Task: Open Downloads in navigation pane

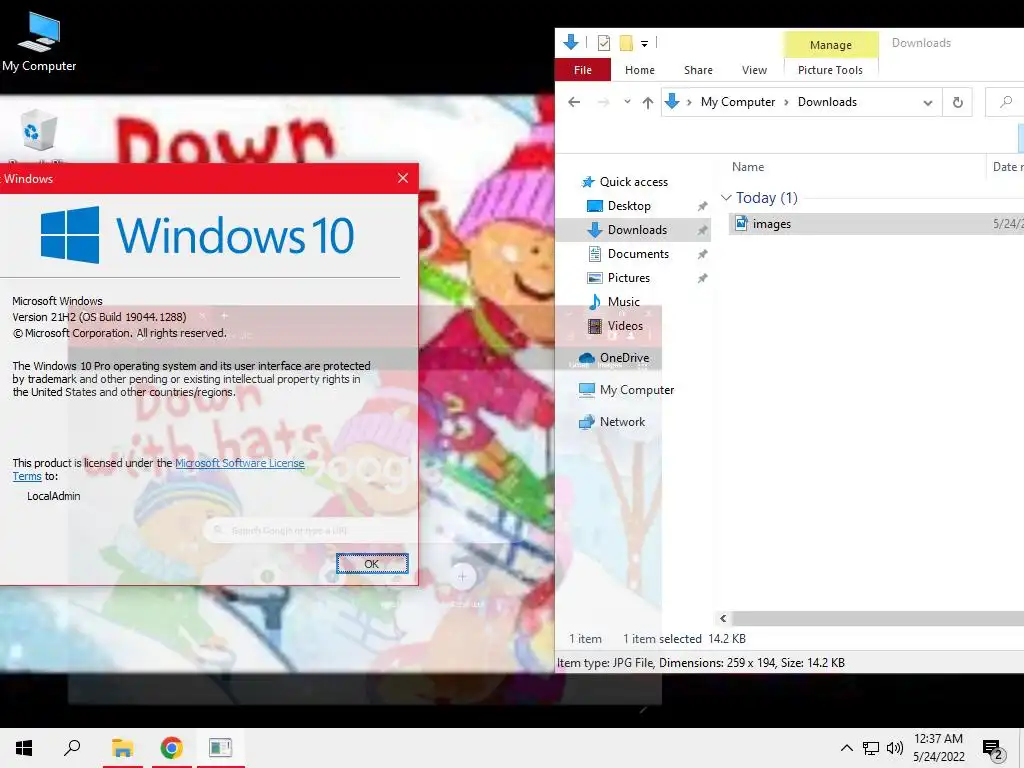Action: click(x=637, y=230)
